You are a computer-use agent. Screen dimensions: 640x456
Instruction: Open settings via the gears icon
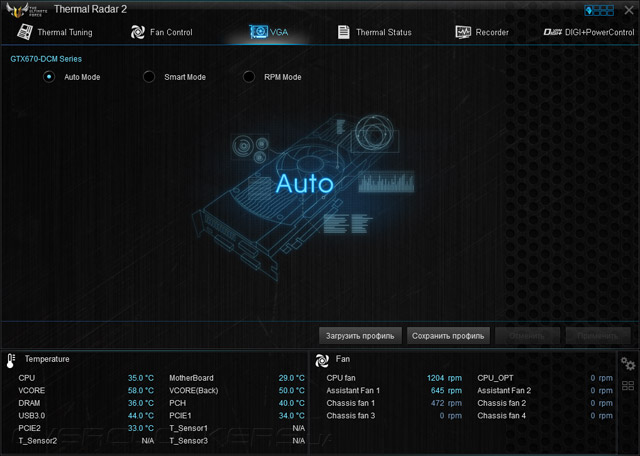click(x=628, y=363)
